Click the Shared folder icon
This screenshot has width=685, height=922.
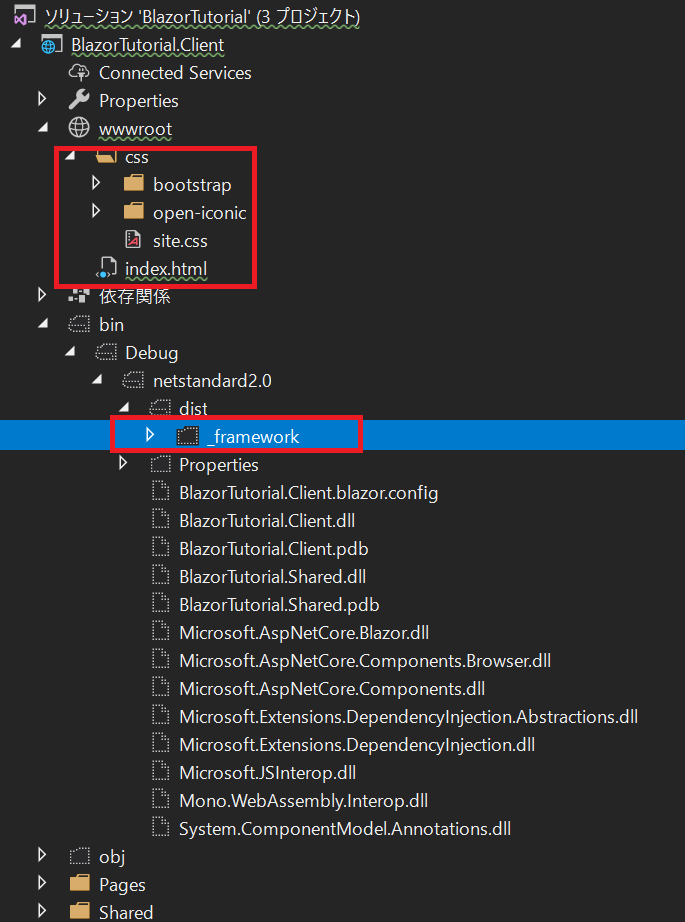(79, 912)
